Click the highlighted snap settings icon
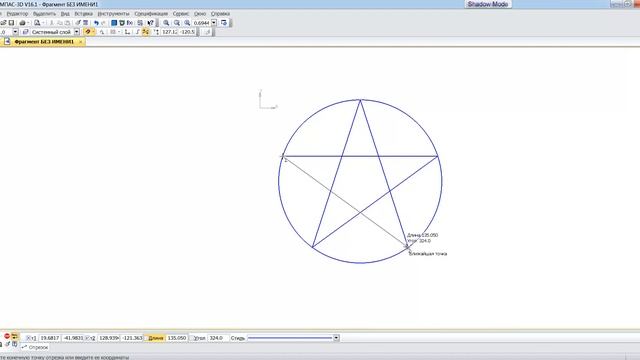Image resolution: width=640 pixels, height=360 pixels. pos(88,32)
